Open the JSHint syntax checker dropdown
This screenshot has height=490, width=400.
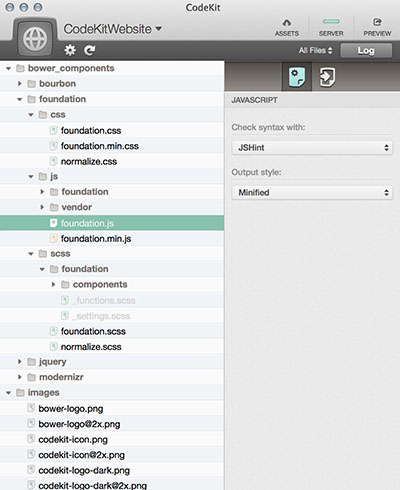pos(312,148)
